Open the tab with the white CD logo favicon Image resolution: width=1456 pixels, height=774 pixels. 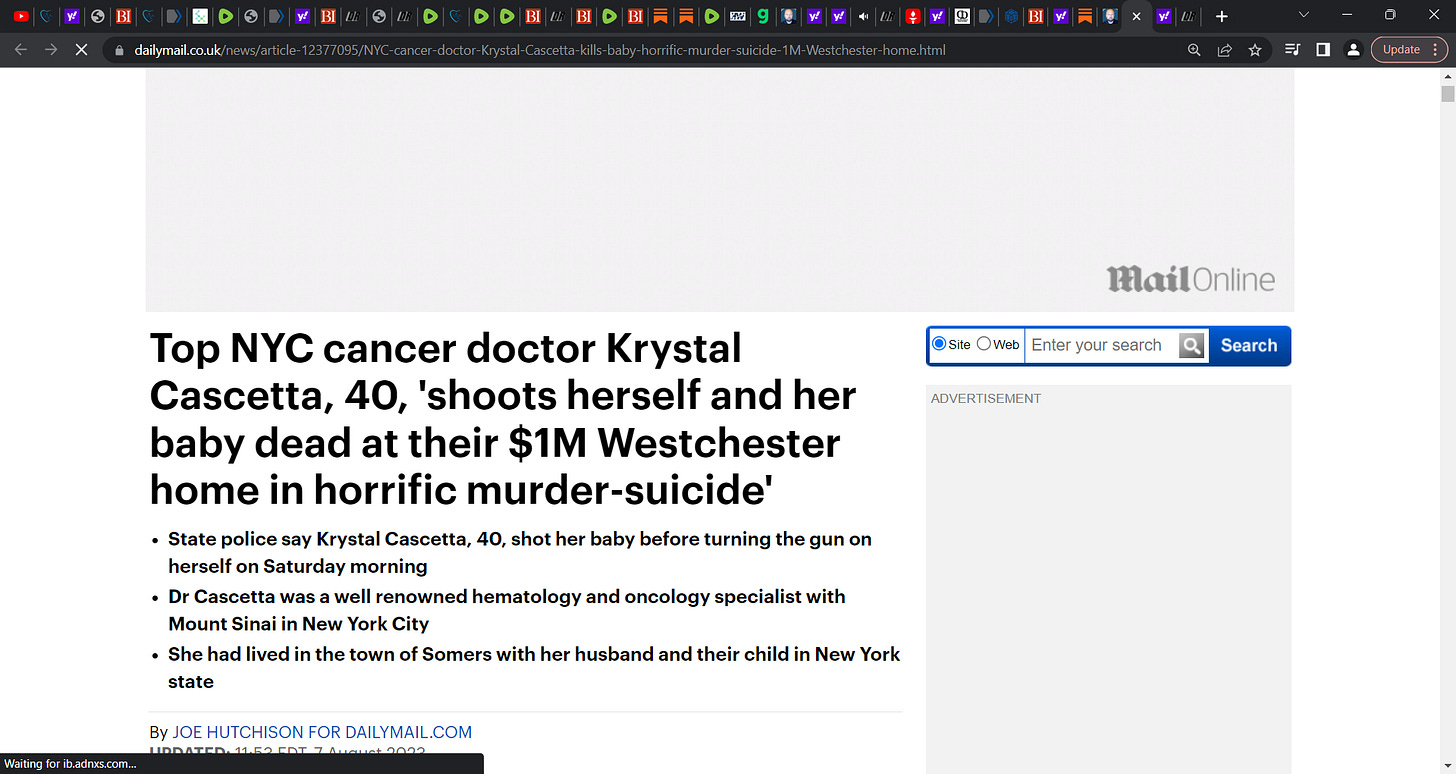click(962, 16)
